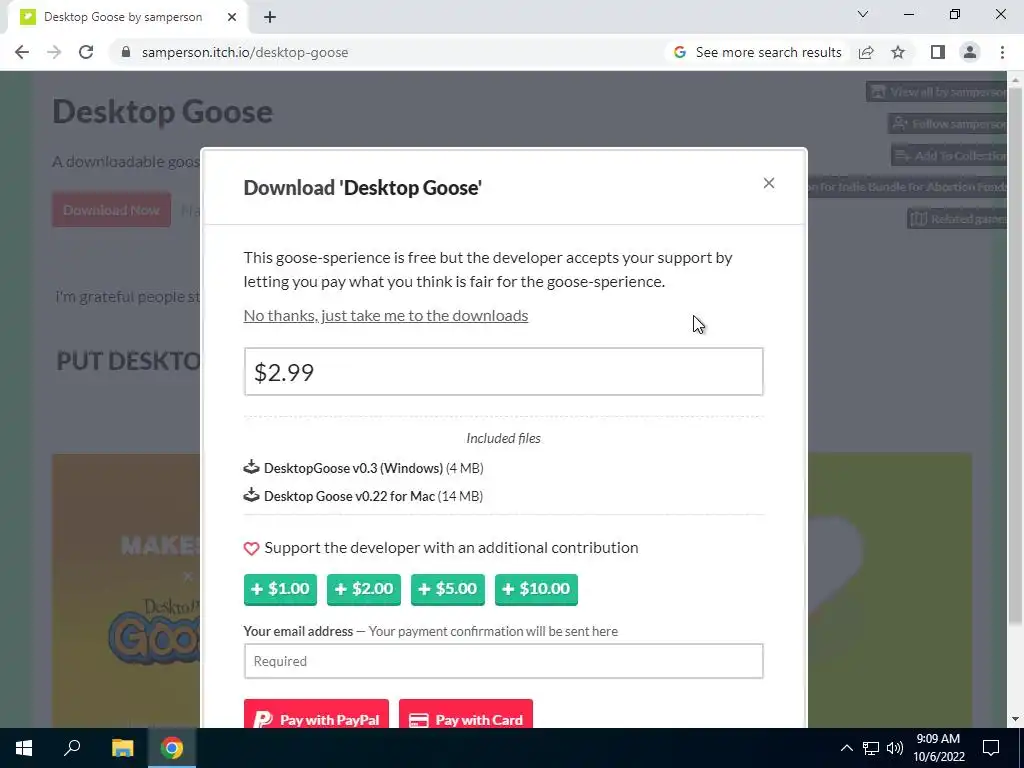The image size is (1024, 768).
Task: Minimize the Chrome window
Action: point(909,14)
